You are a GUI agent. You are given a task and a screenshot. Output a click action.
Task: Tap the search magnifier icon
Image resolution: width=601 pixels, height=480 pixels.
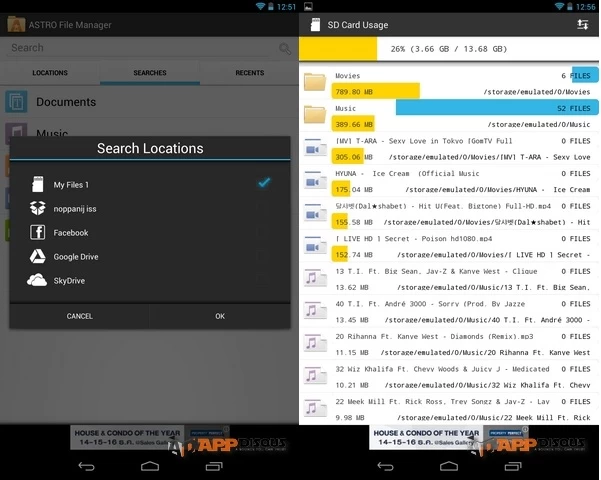tap(284, 49)
